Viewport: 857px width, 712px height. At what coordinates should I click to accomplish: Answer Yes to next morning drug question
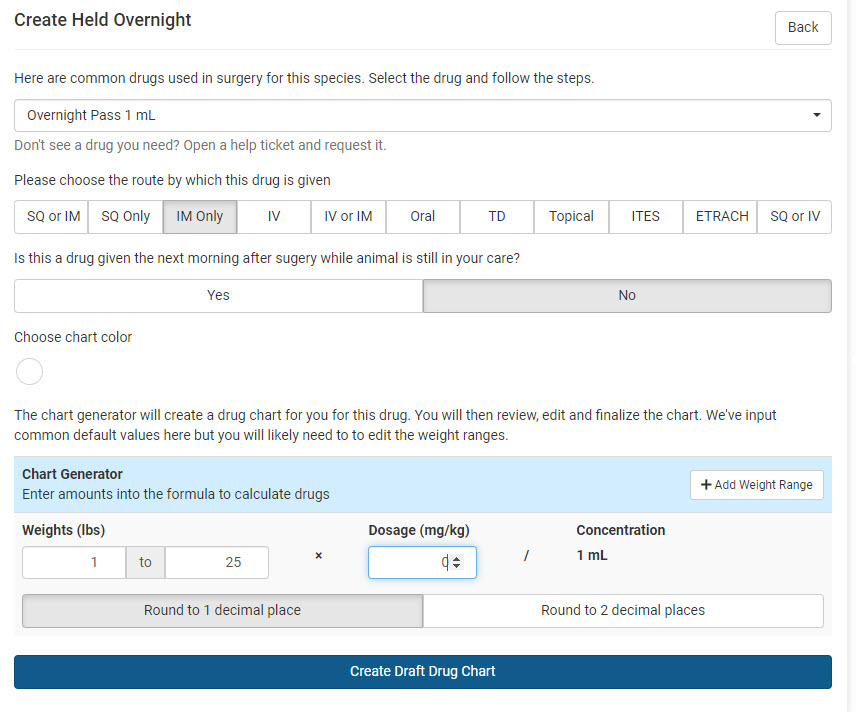[218, 296]
